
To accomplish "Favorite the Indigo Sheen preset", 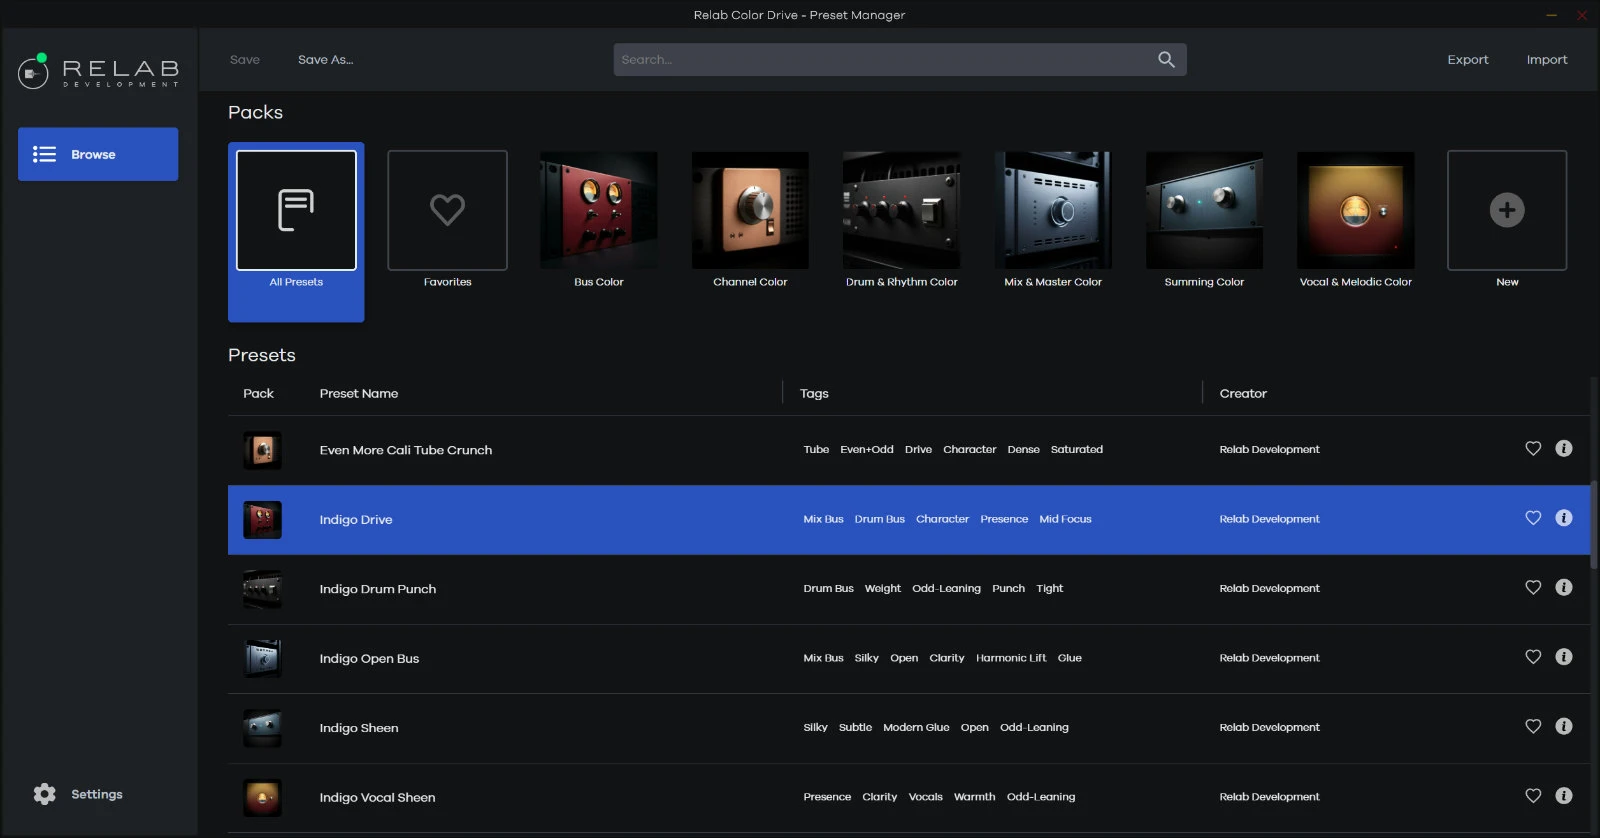I will coord(1533,727).
